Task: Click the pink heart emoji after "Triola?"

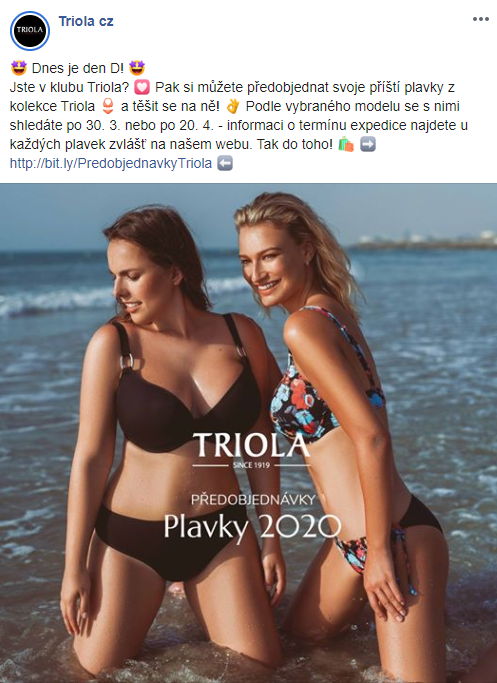Action: click(142, 88)
